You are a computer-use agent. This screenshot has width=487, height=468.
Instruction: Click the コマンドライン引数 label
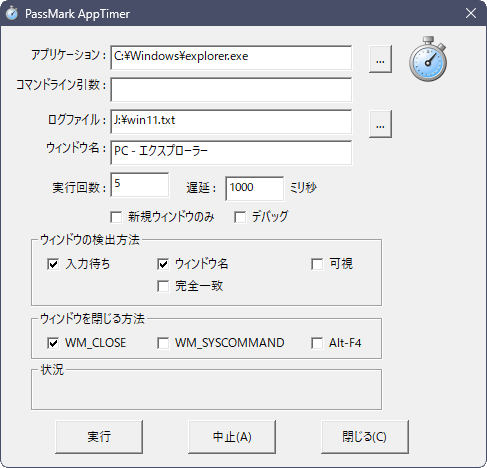[61, 85]
